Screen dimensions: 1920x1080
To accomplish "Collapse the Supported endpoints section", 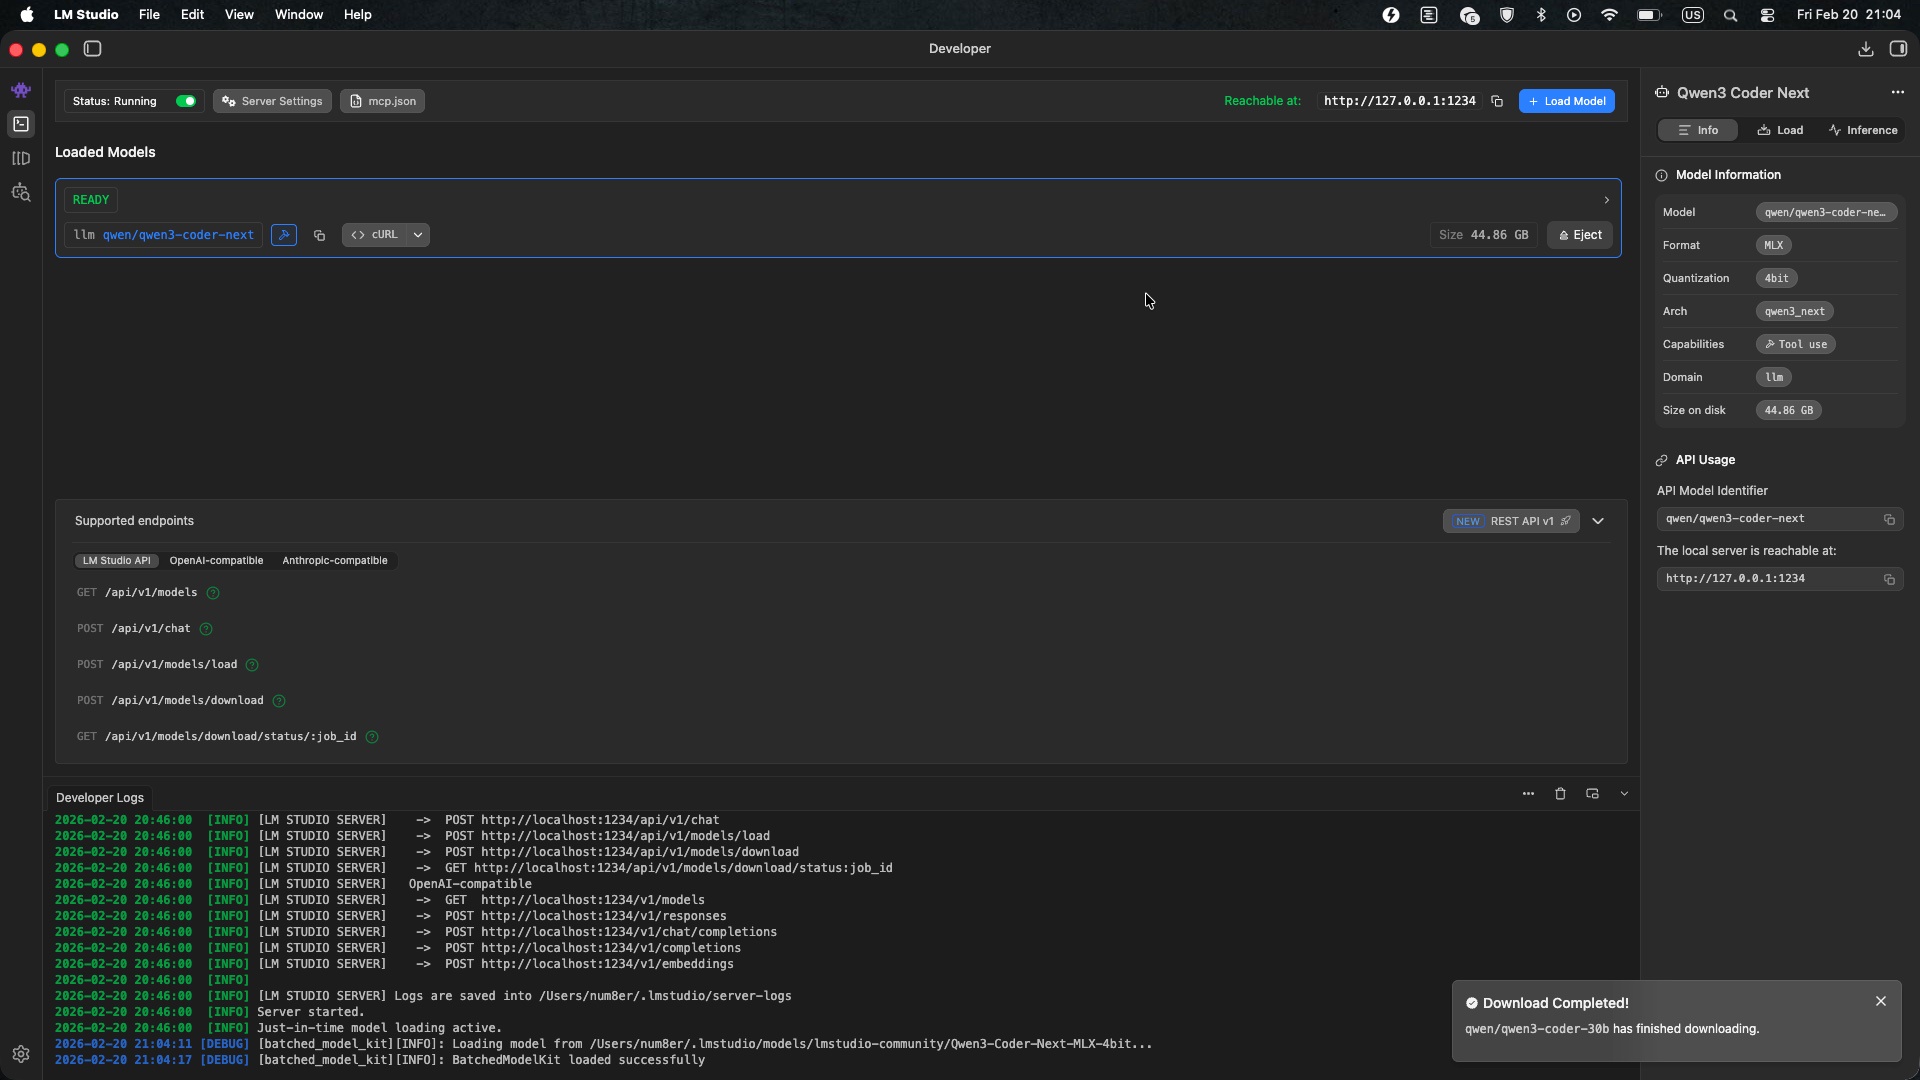I will point(1598,521).
